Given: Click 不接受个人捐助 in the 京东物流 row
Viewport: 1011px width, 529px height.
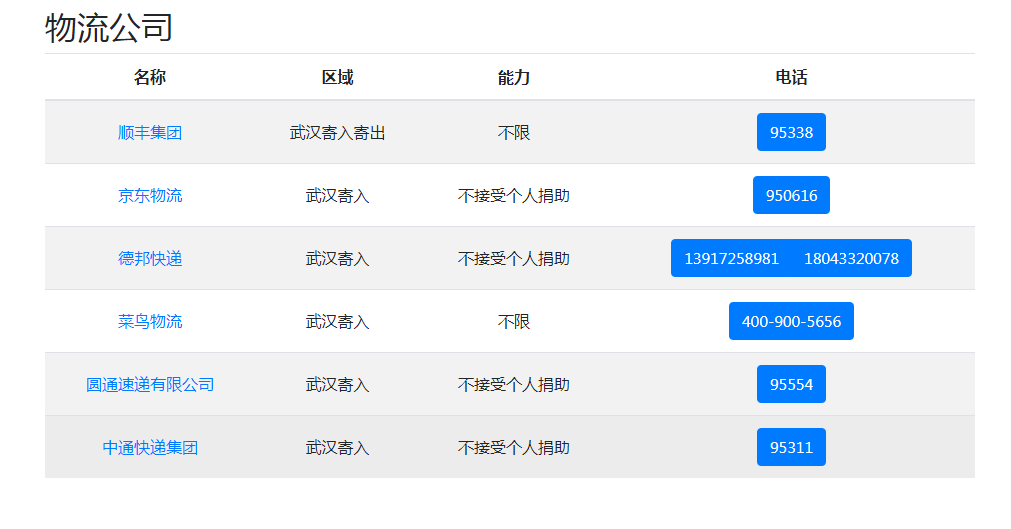Looking at the screenshot, I should coord(513,195).
